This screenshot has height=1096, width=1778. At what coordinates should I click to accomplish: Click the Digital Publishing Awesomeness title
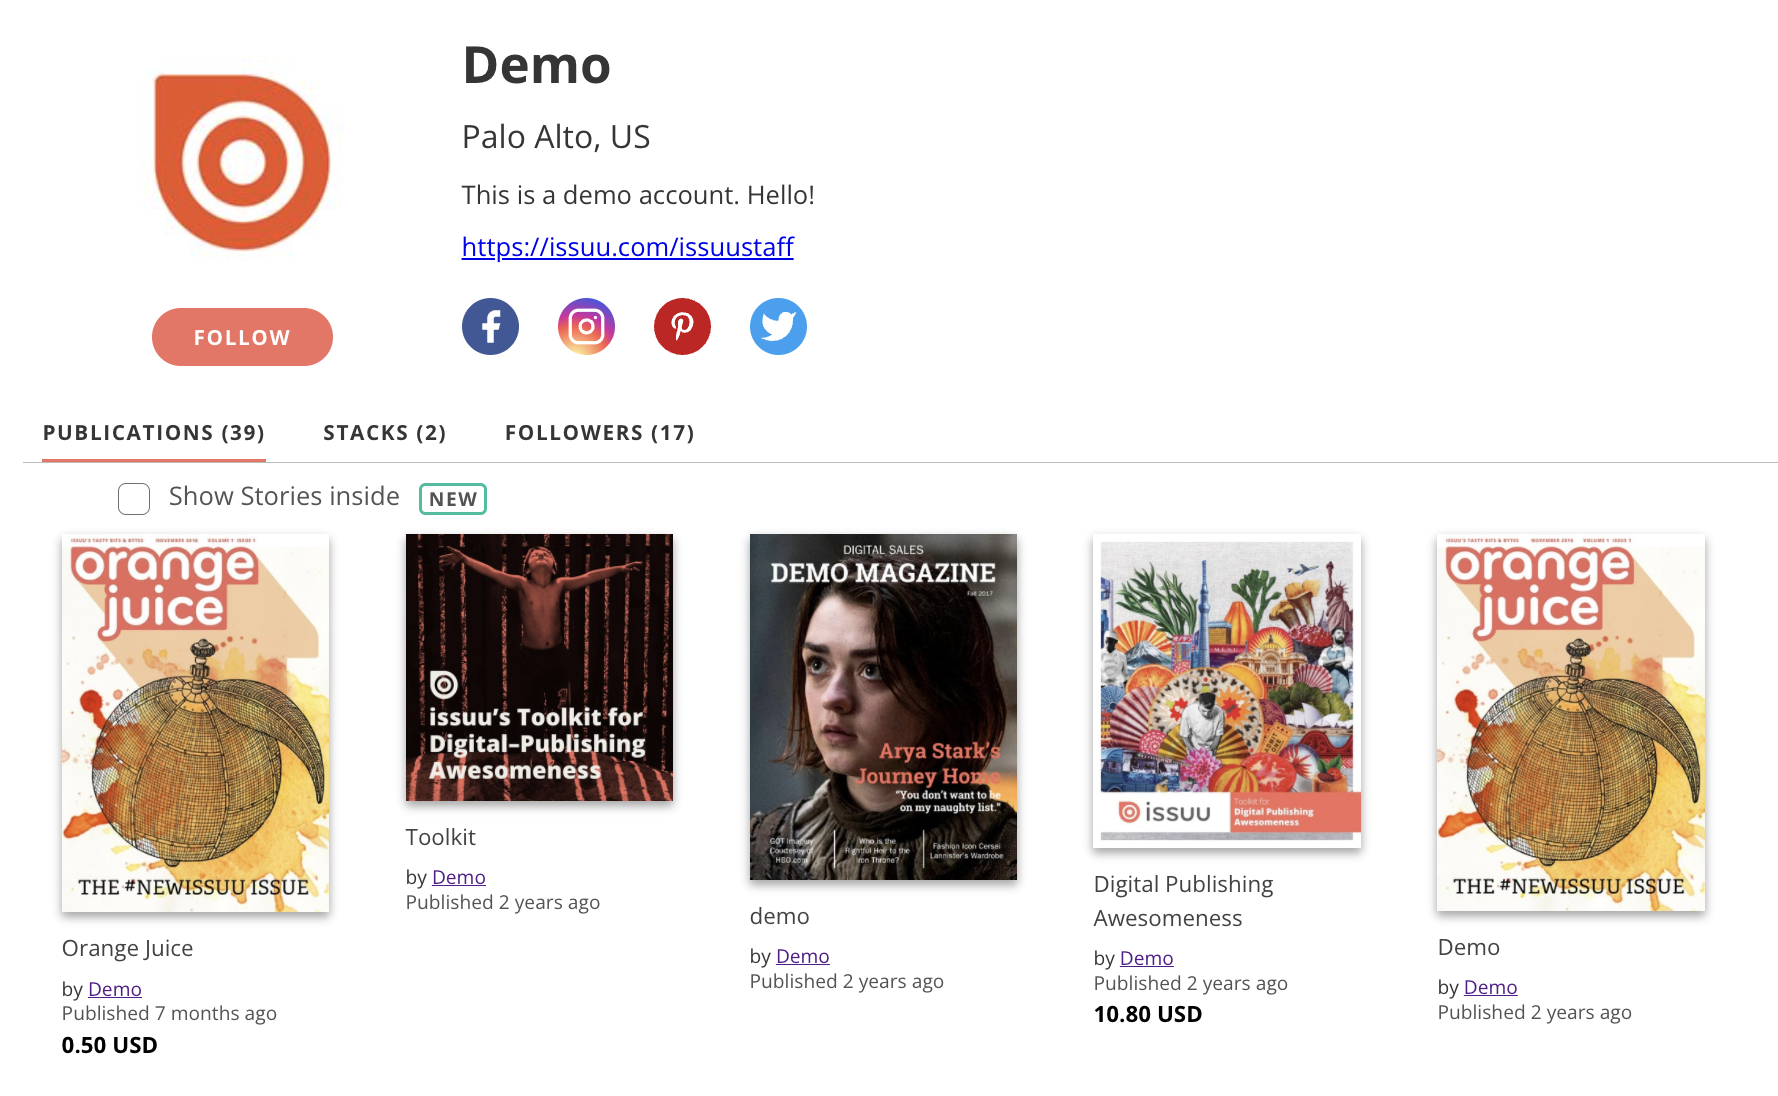[x=1183, y=901]
